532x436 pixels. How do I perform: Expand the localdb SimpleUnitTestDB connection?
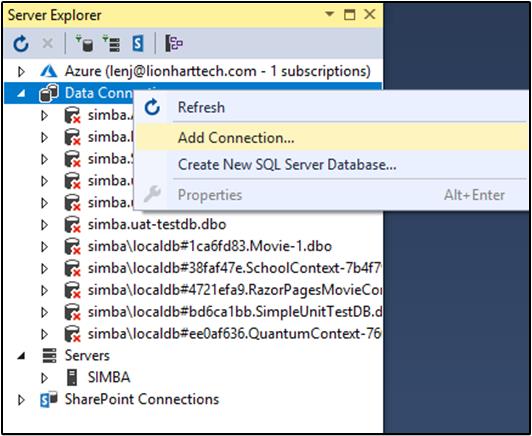44,312
